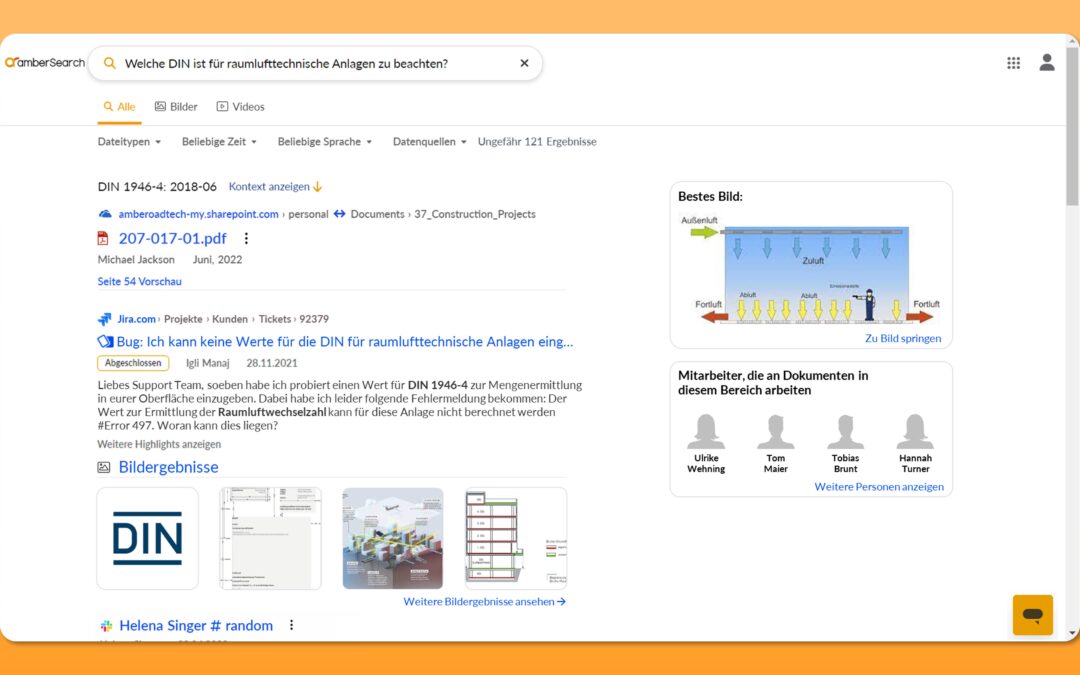Open Helena Singer # random result
Viewport: 1080px width, 675px height.
(x=196, y=625)
